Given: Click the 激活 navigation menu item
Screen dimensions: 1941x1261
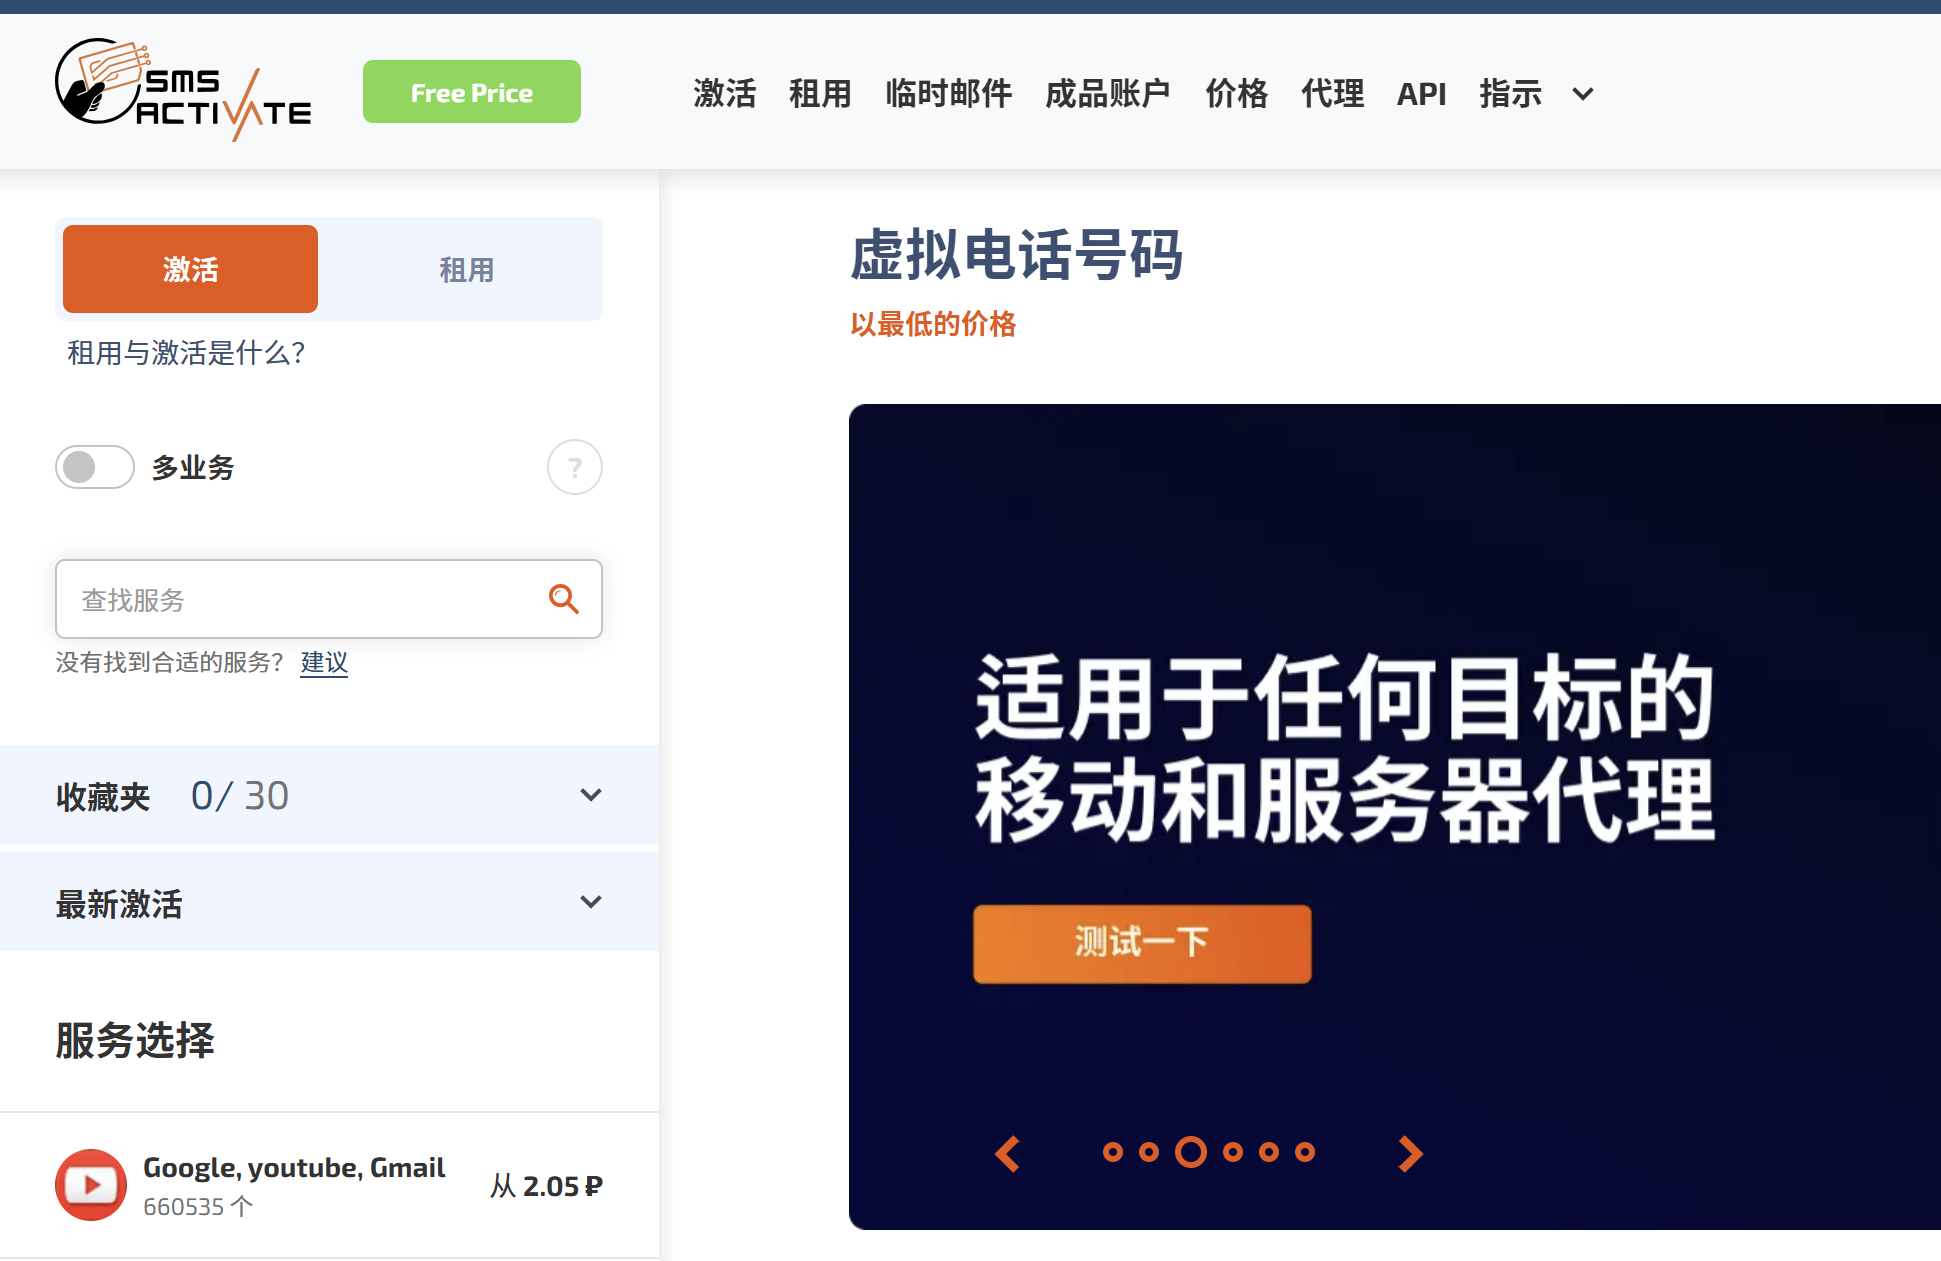Looking at the screenshot, I should pos(724,91).
